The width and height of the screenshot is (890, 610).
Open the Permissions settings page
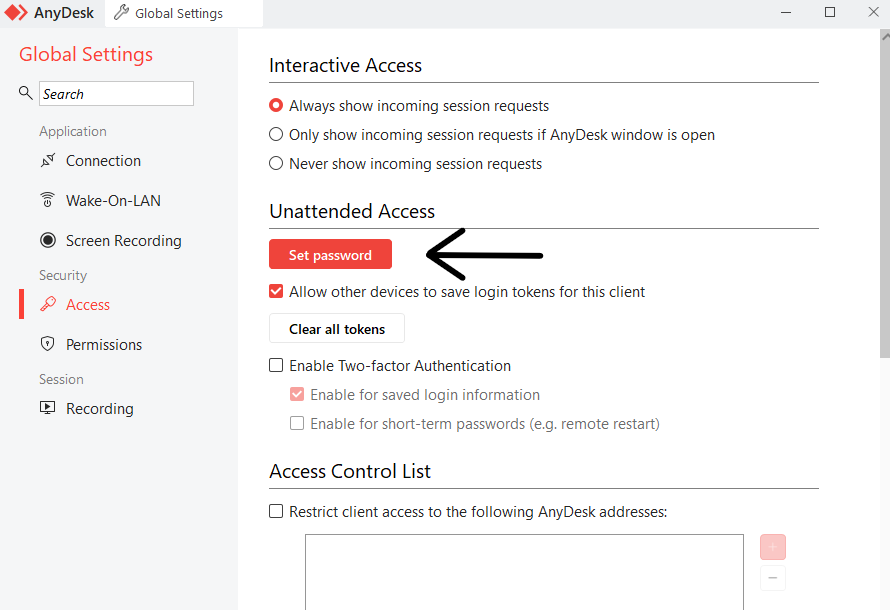click(104, 344)
